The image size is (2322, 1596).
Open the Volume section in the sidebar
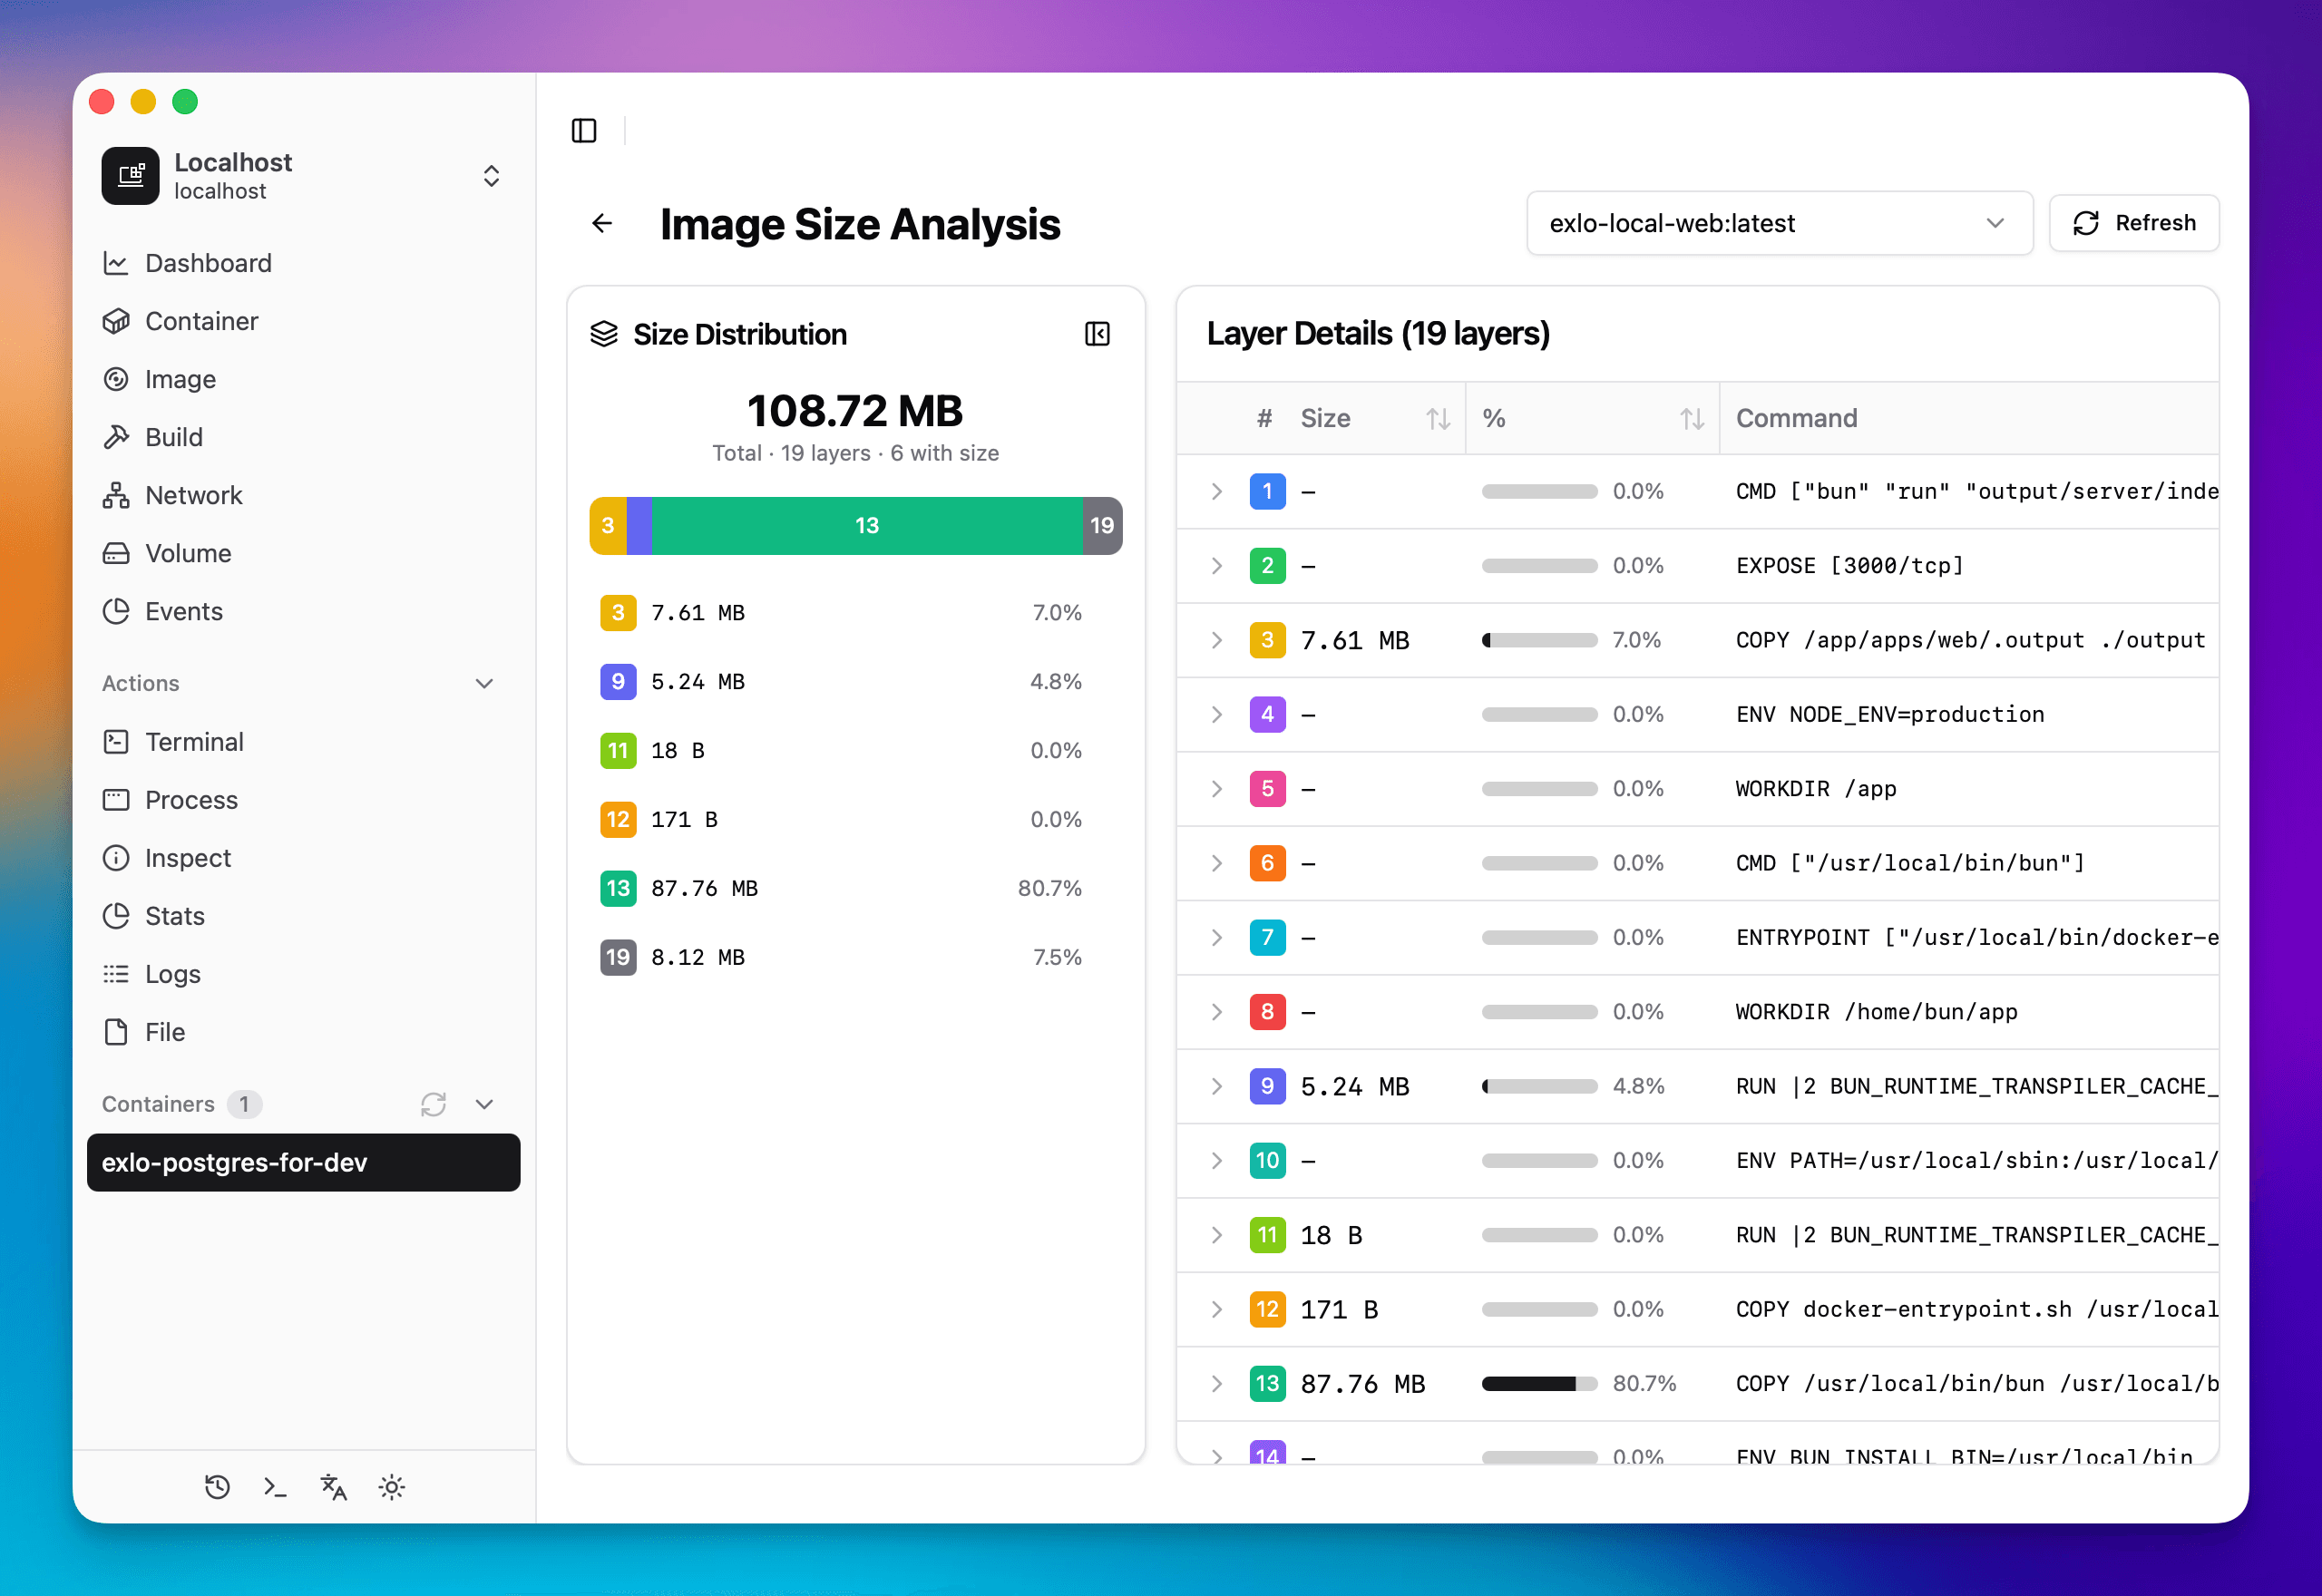pyautogui.click(x=187, y=552)
